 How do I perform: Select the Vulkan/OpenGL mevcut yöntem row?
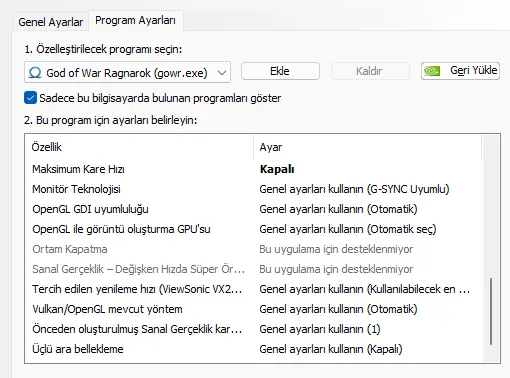(x=253, y=309)
